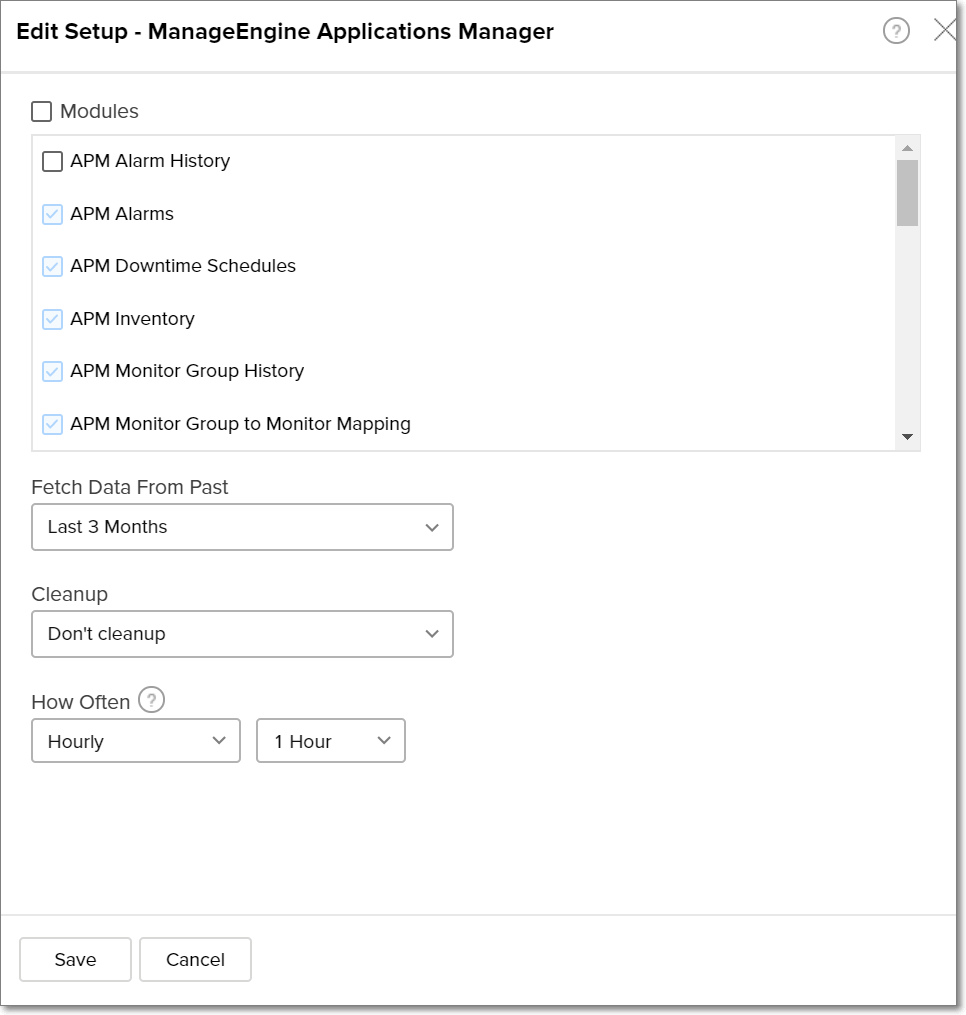
Task: Click the modules list scrollbar thumb
Action: (x=907, y=193)
